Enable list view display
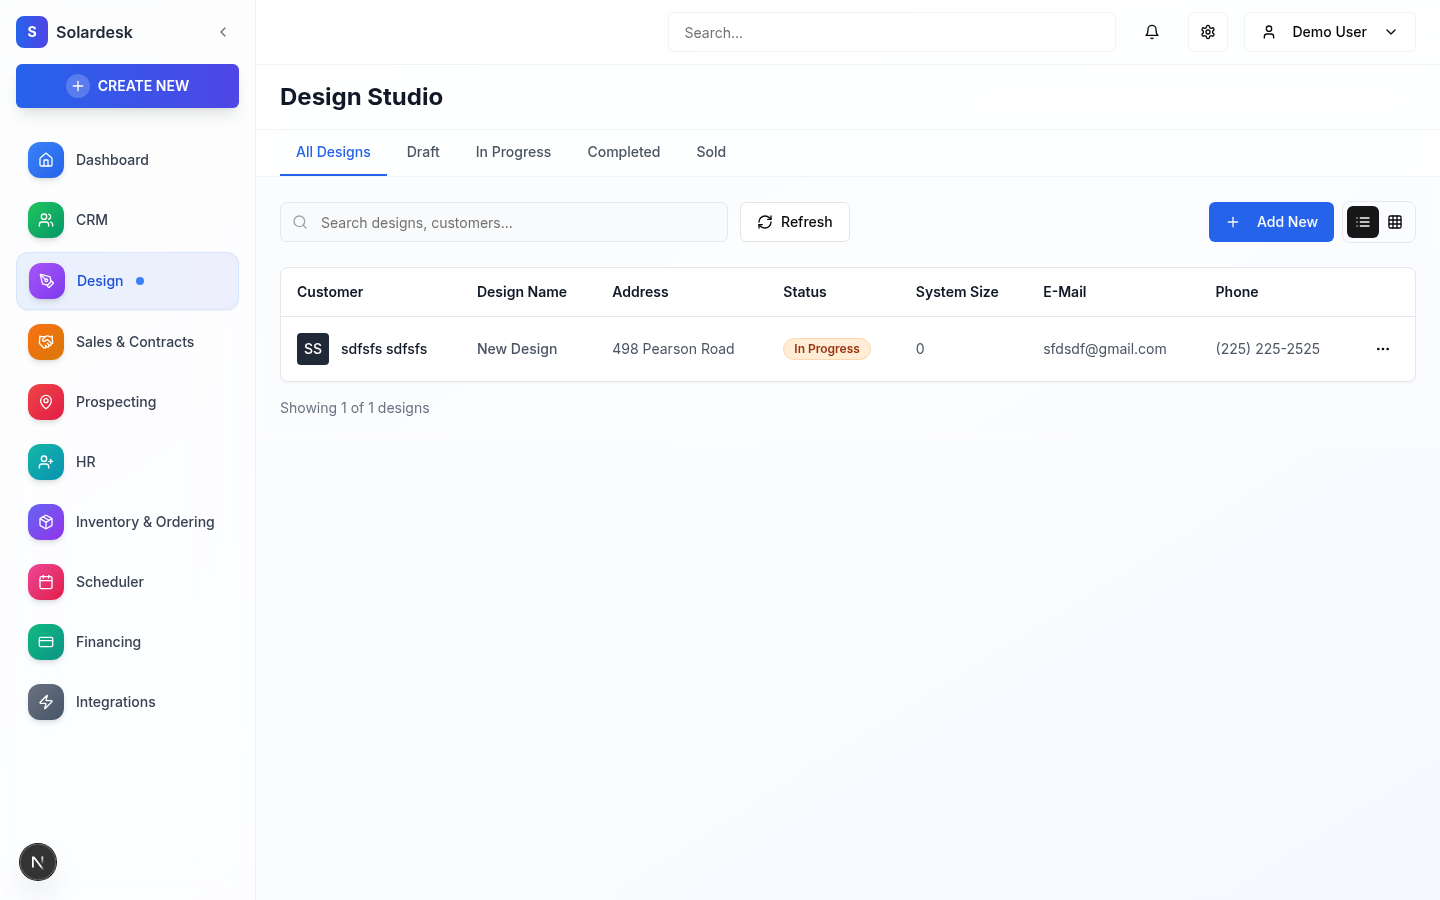 [1363, 221]
